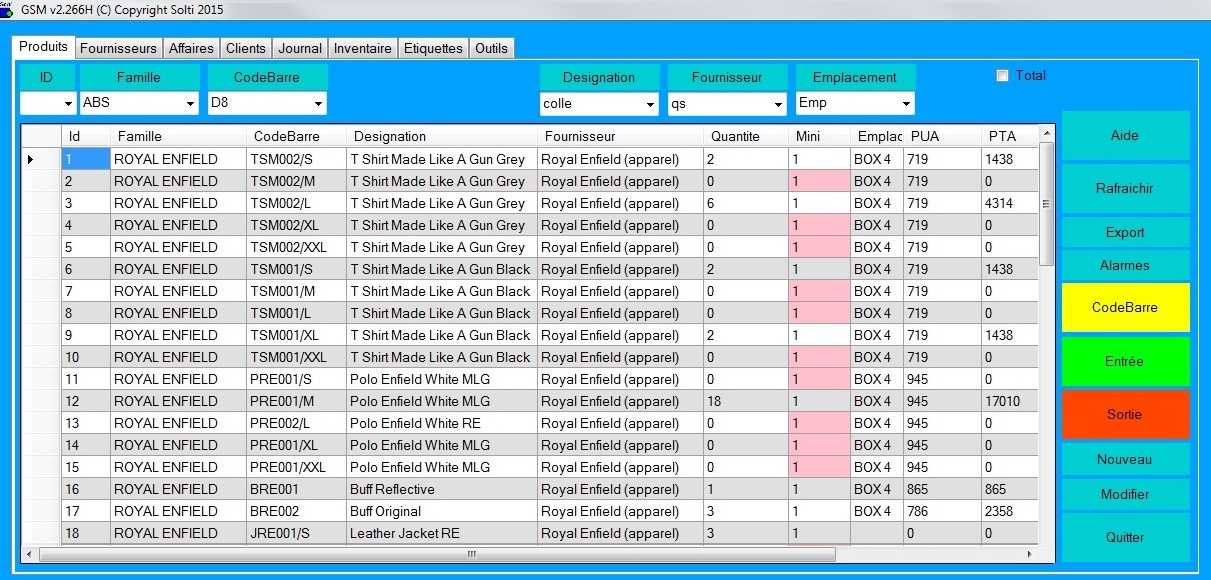View stock alerts via Alarmes
This screenshot has height=580, width=1211.
[x=1124, y=264]
